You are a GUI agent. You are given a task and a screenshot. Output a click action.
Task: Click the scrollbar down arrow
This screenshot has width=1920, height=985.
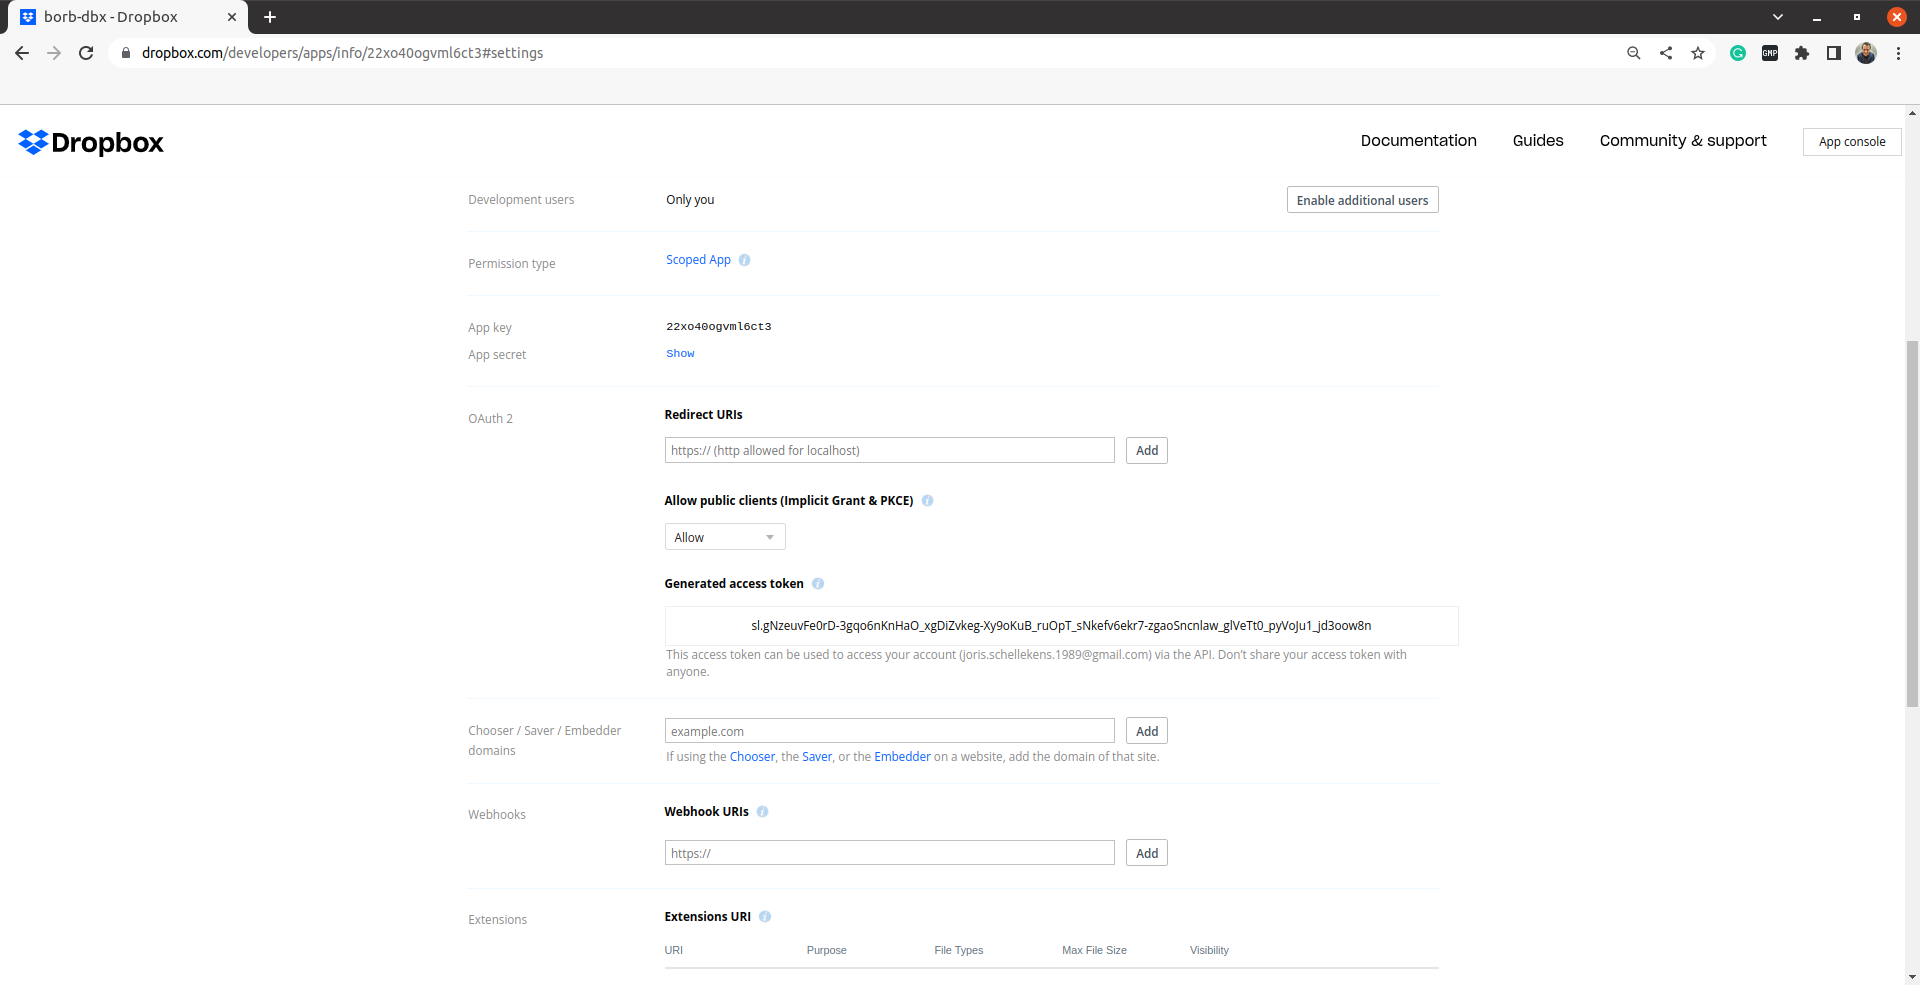click(1912, 978)
